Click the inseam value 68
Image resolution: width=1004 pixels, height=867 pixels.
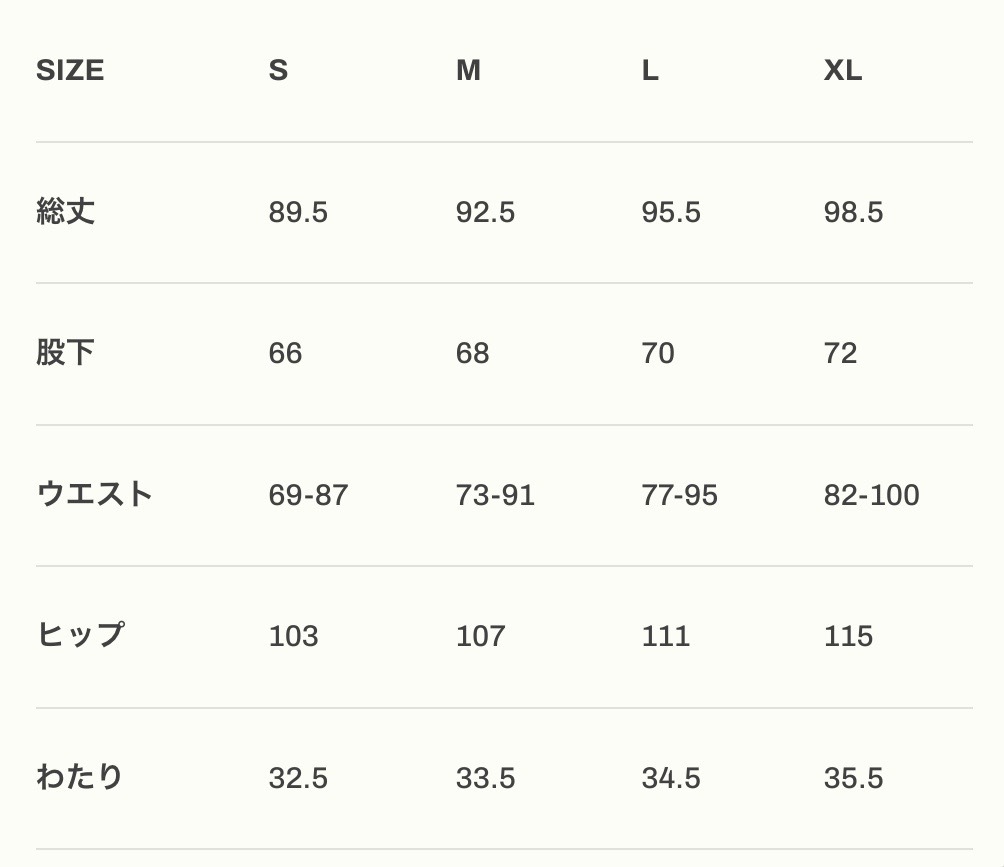click(472, 354)
